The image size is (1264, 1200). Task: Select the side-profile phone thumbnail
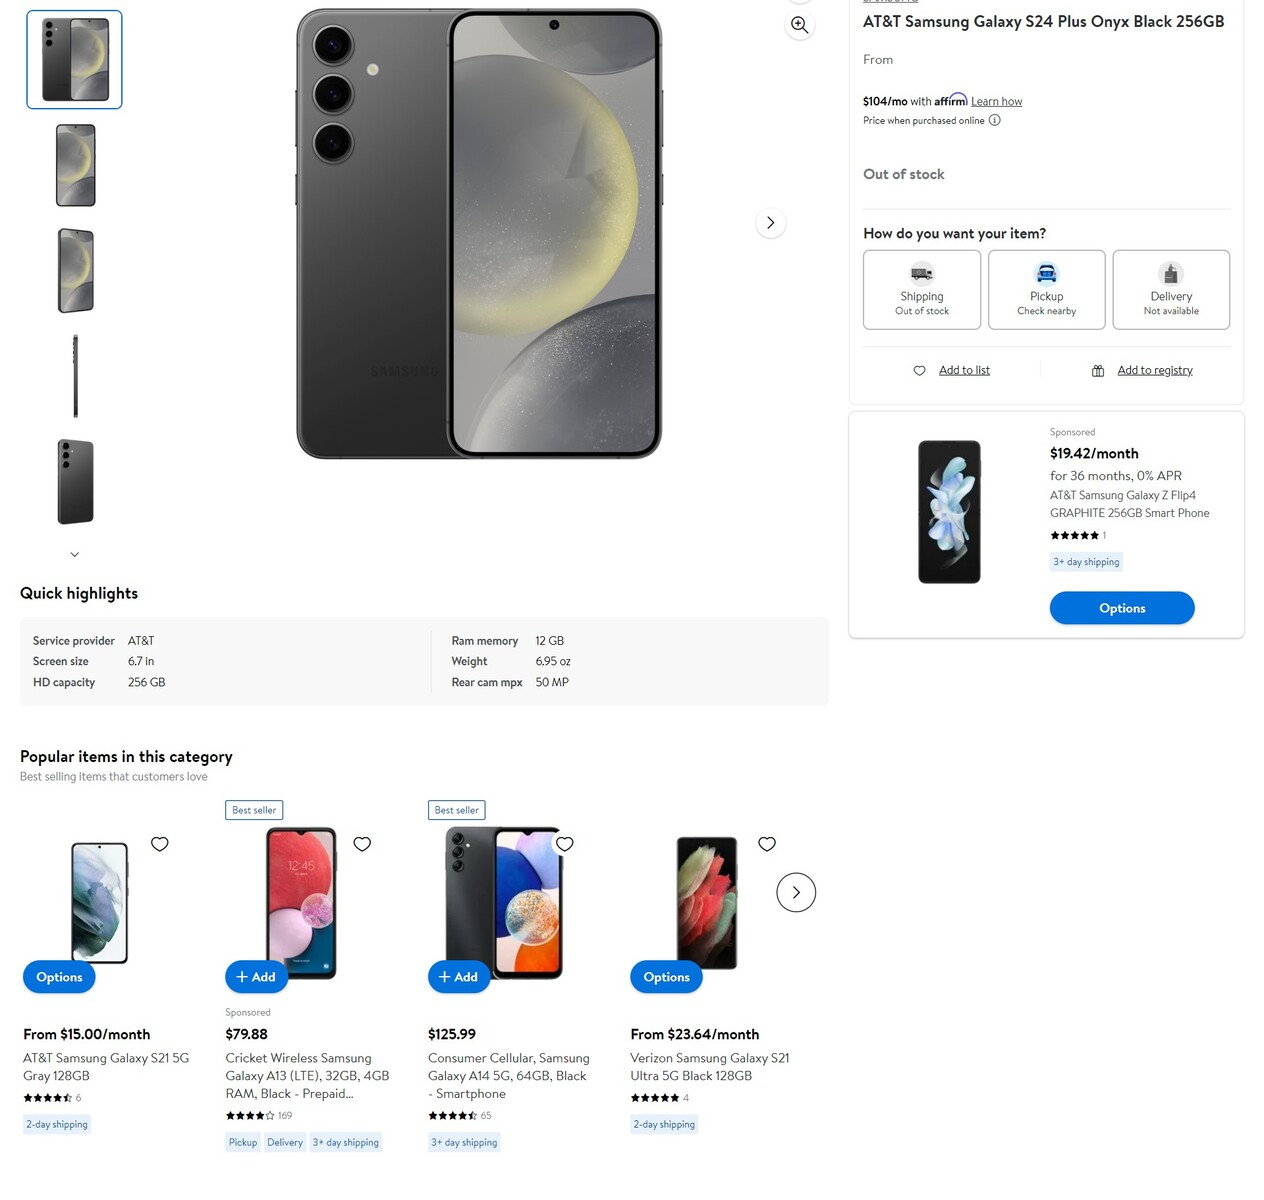pos(75,376)
